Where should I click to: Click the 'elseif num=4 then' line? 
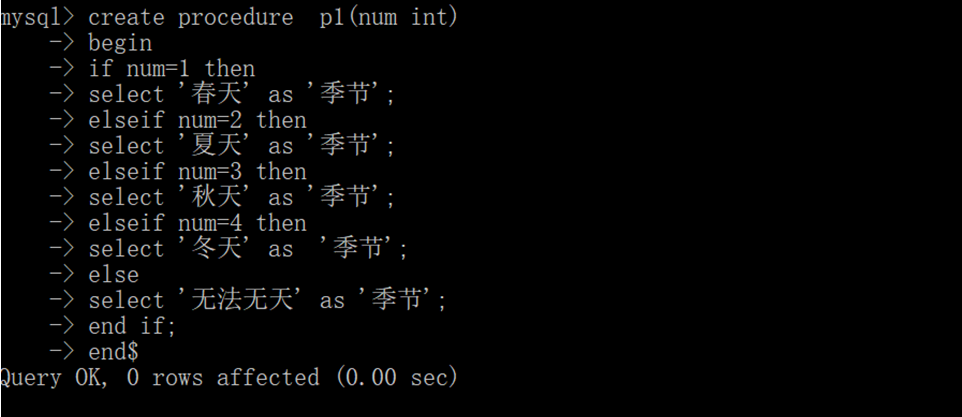(x=197, y=223)
